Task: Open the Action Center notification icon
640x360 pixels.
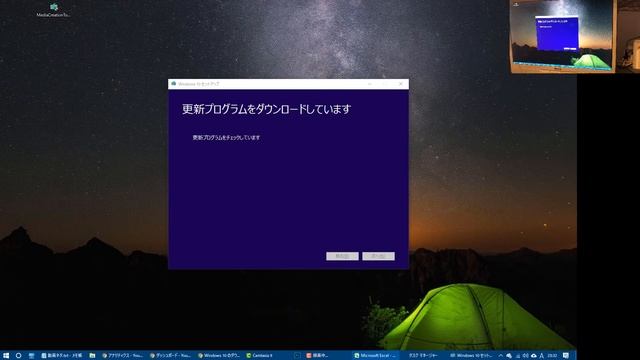Action: coord(566,356)
